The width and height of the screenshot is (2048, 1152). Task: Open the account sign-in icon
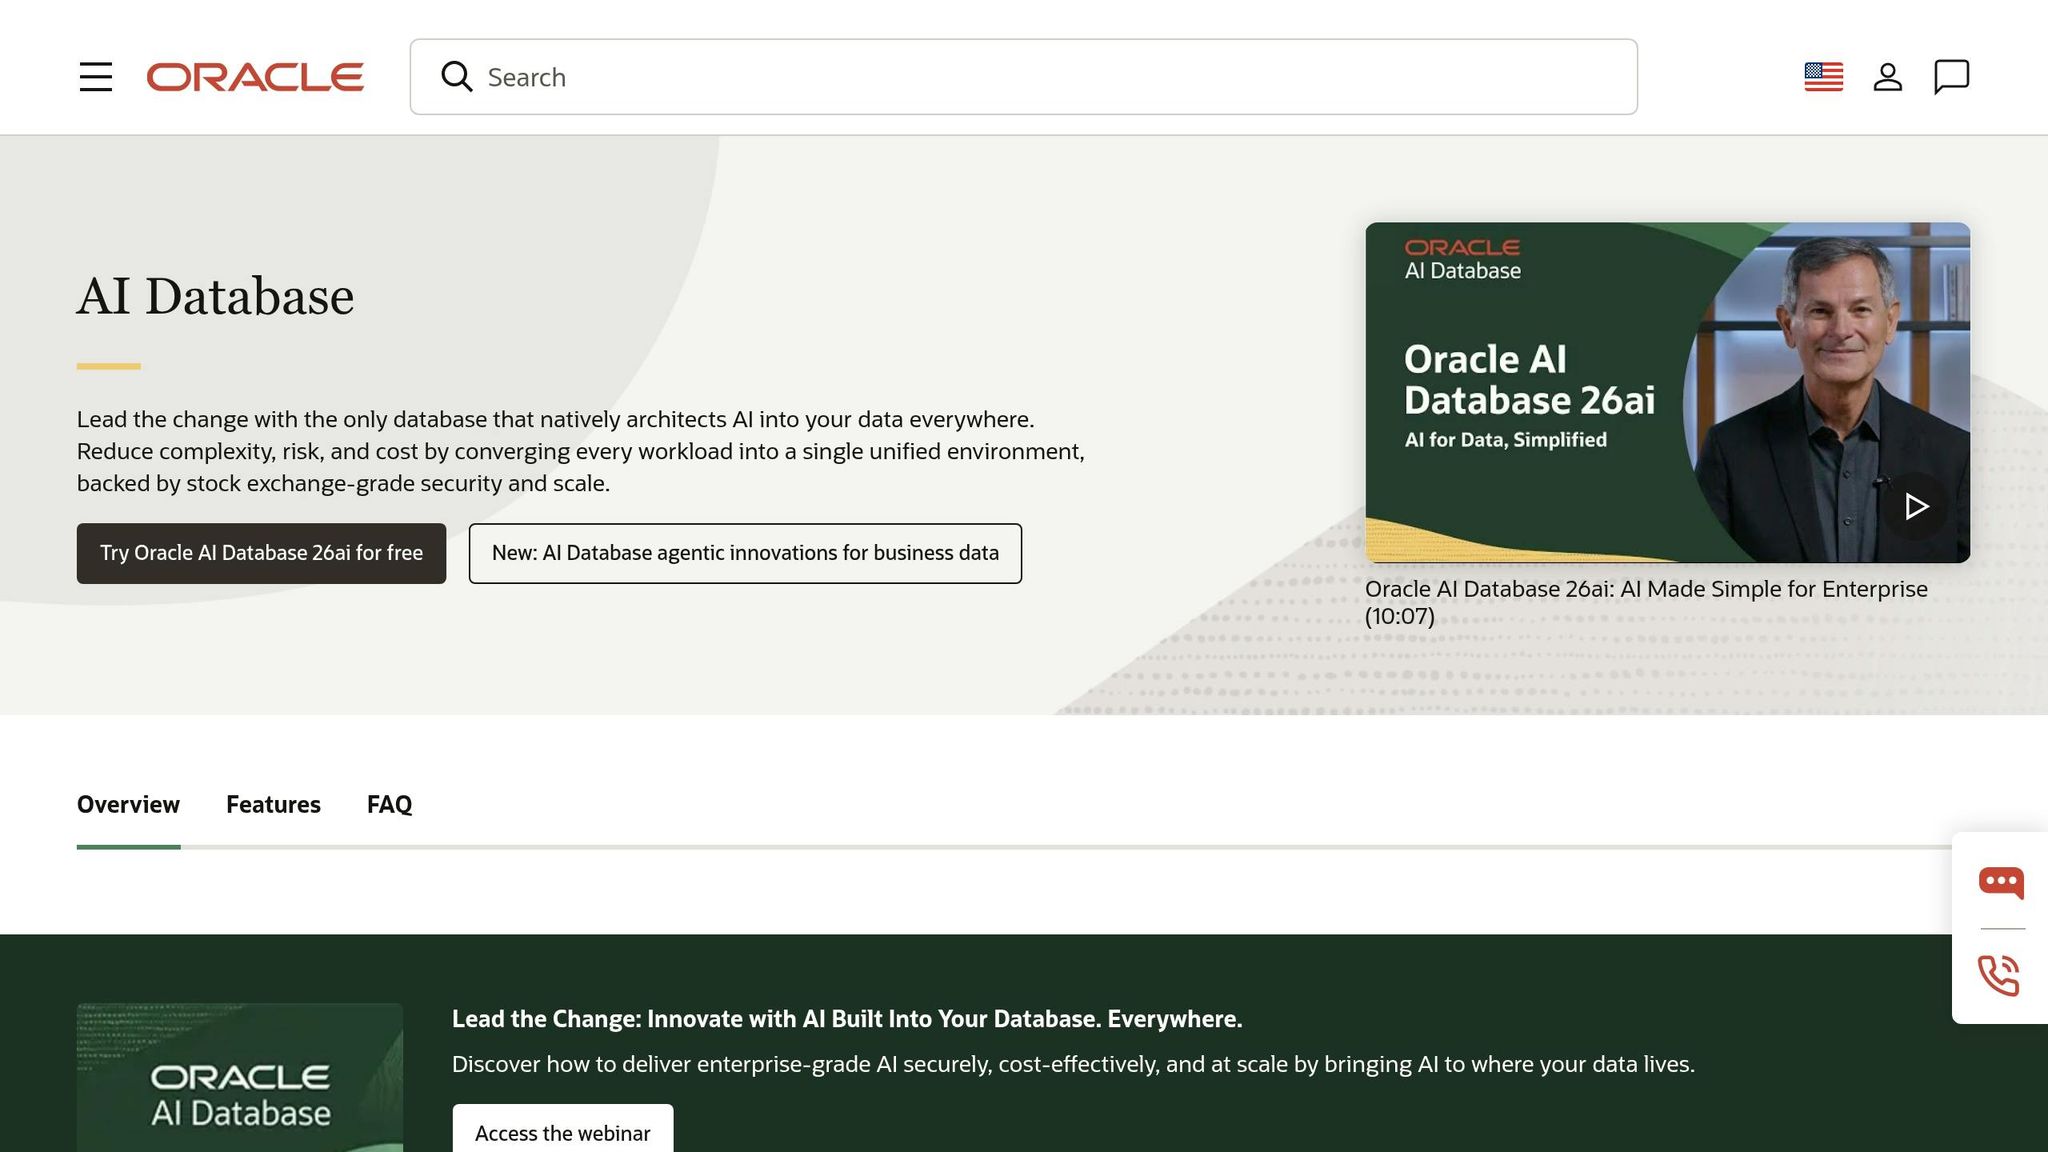[x=1888, y=76]
